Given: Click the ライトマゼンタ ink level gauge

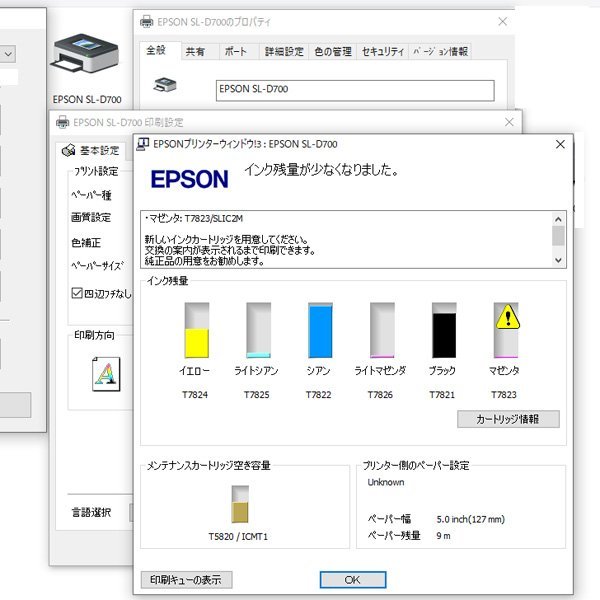Looking at the screenshot, I should click(382, 330).
